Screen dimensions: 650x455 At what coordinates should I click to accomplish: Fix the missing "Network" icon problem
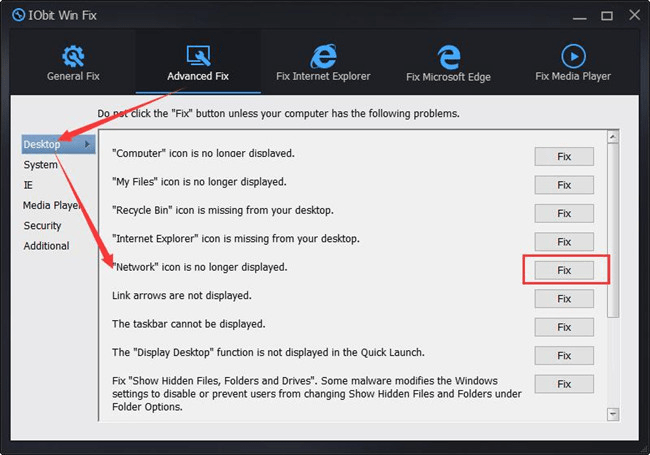click(564, 270)
